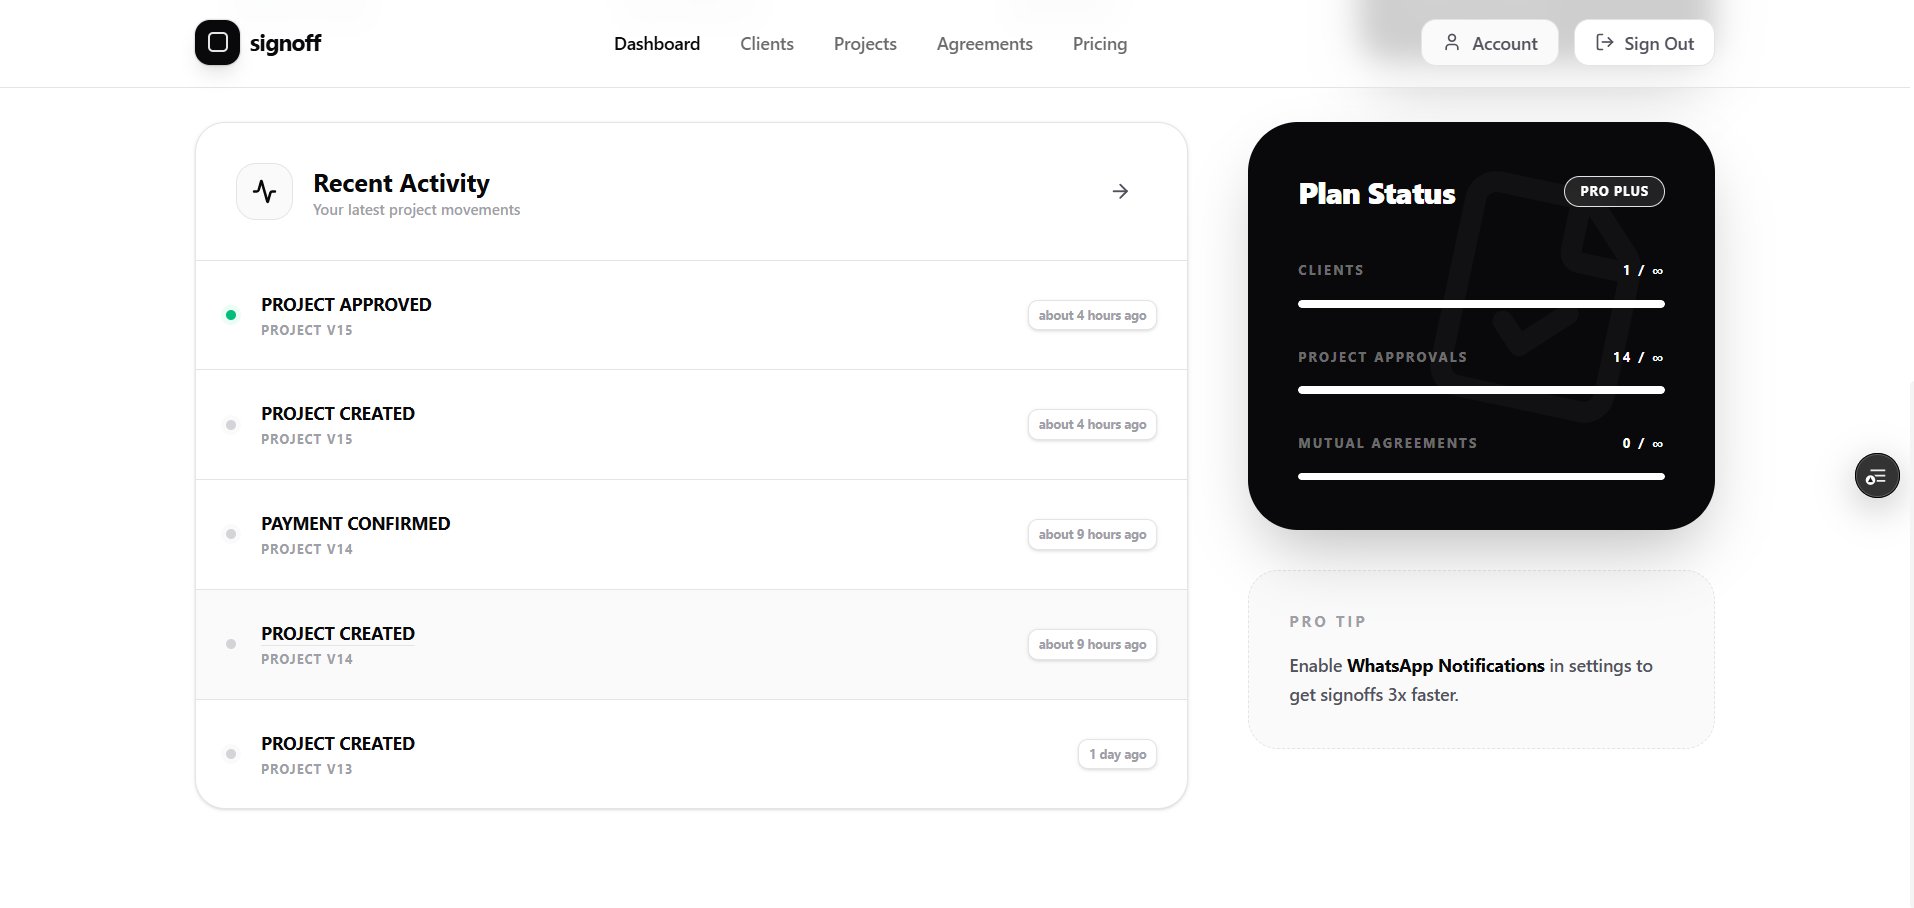
Task: Click the Clients usage progress bar
Action: pos(1480,304)
